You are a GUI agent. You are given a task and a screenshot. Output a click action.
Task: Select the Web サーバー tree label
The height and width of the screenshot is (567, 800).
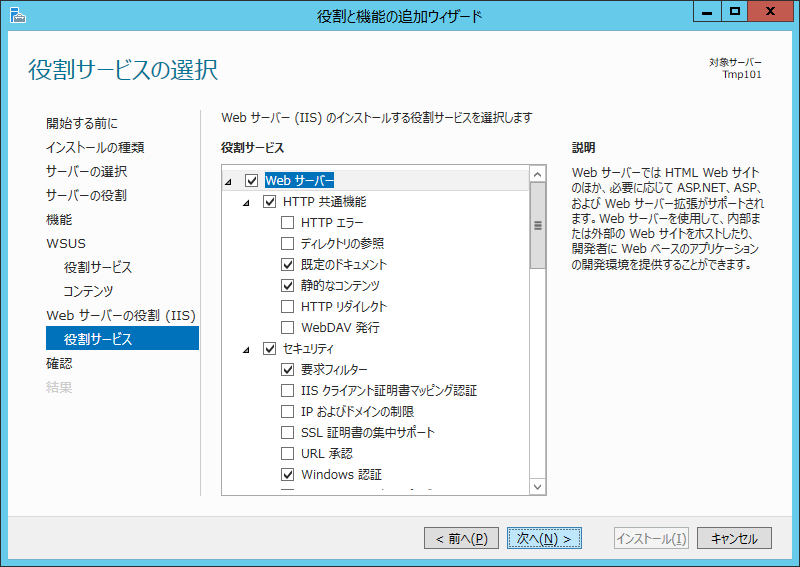tap(299, 180)
